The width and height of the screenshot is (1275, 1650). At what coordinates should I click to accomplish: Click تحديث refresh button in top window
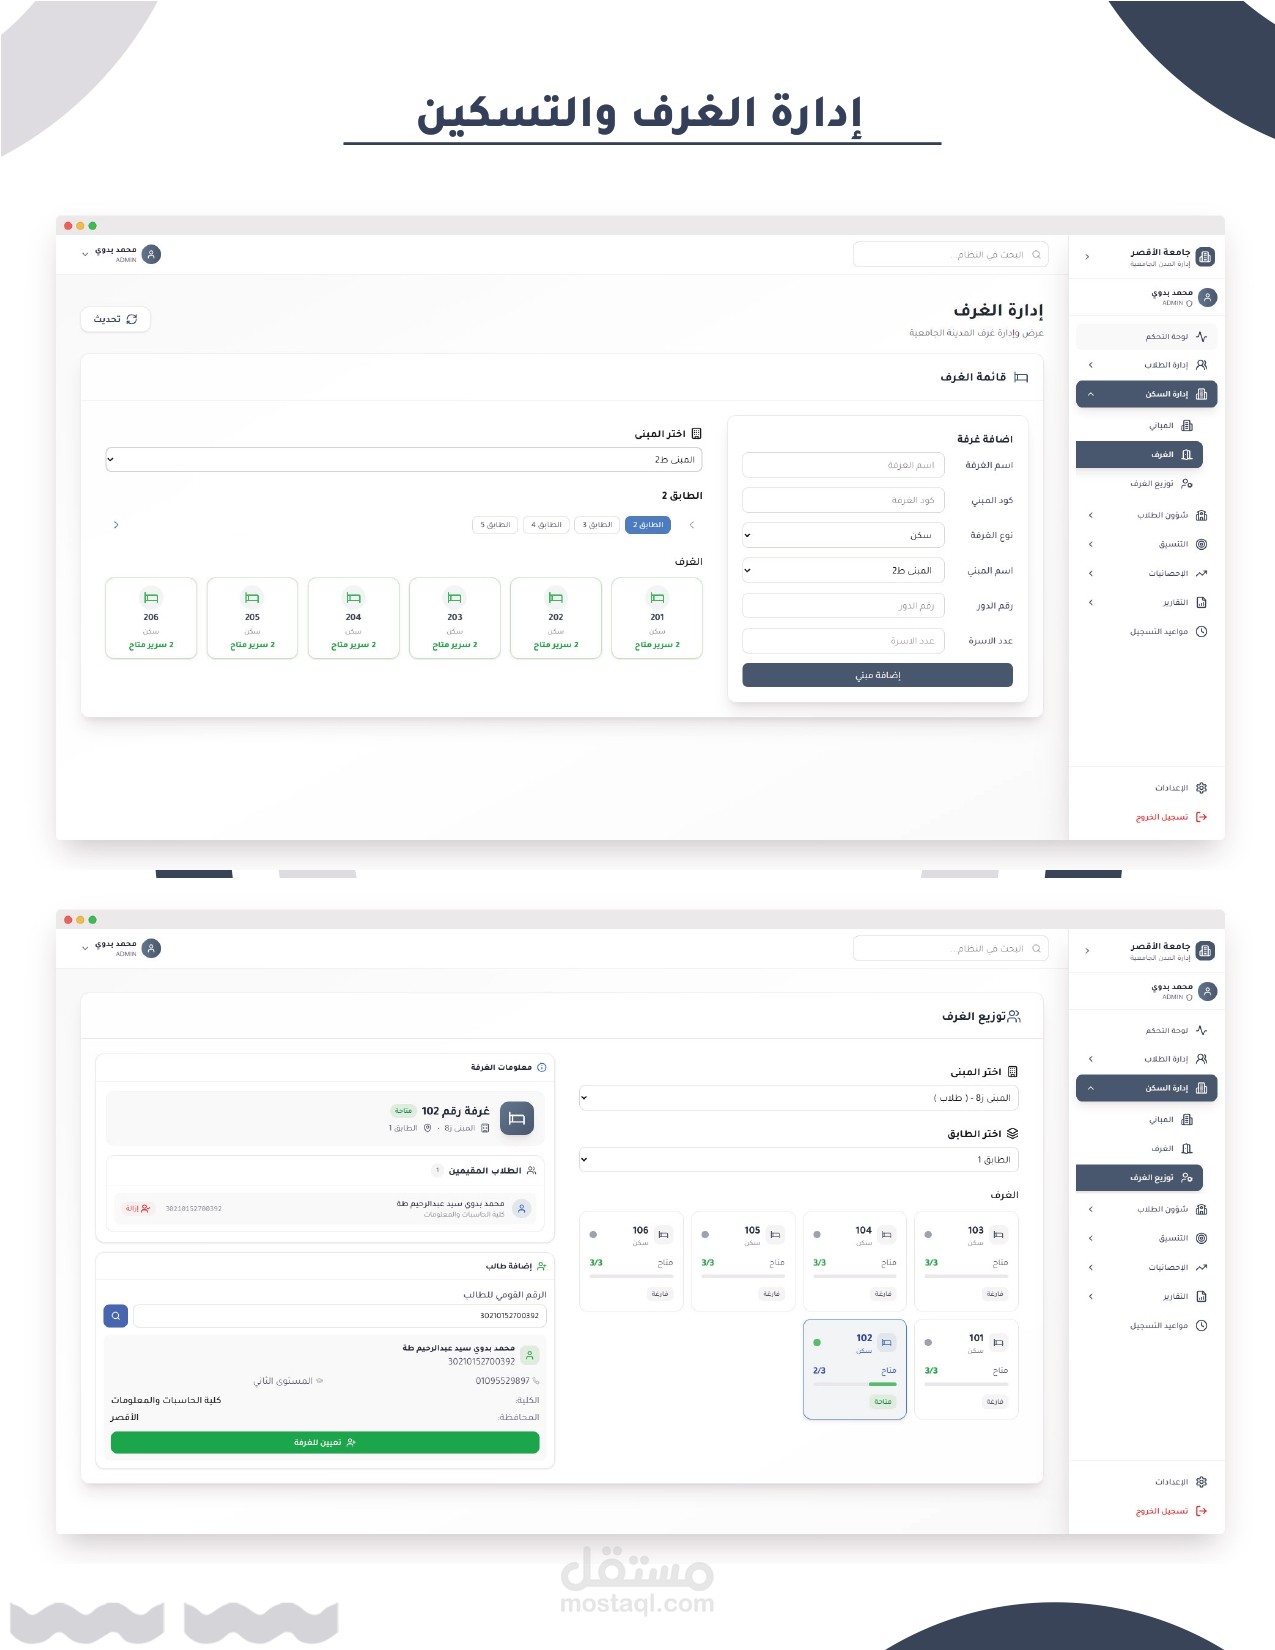pyautogui.click(x=115, y=319)
